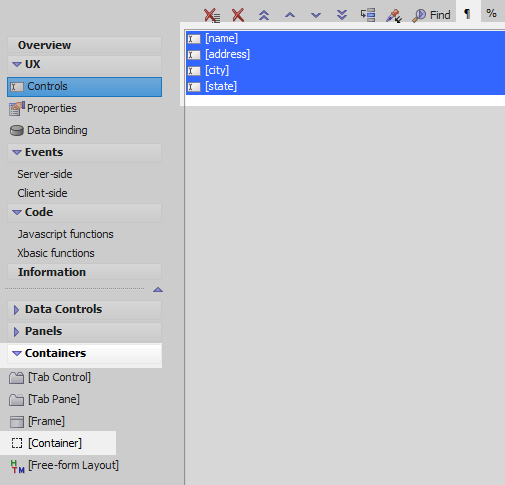
Task: Open Find in the toolbar
Action: pos(431,15)
